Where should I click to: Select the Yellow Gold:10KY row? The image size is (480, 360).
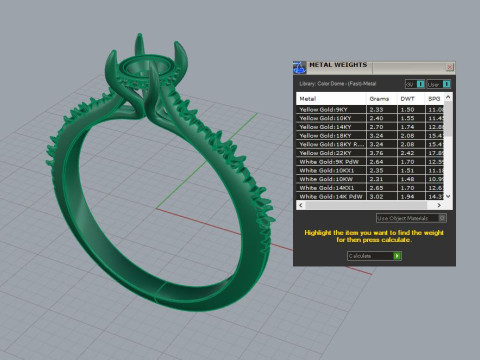point(370,118)
